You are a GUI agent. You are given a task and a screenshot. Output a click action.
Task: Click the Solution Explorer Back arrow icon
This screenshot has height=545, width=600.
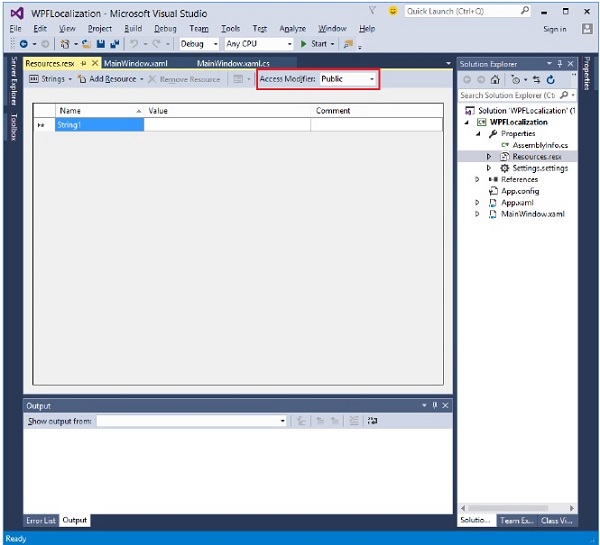[467, 80]
